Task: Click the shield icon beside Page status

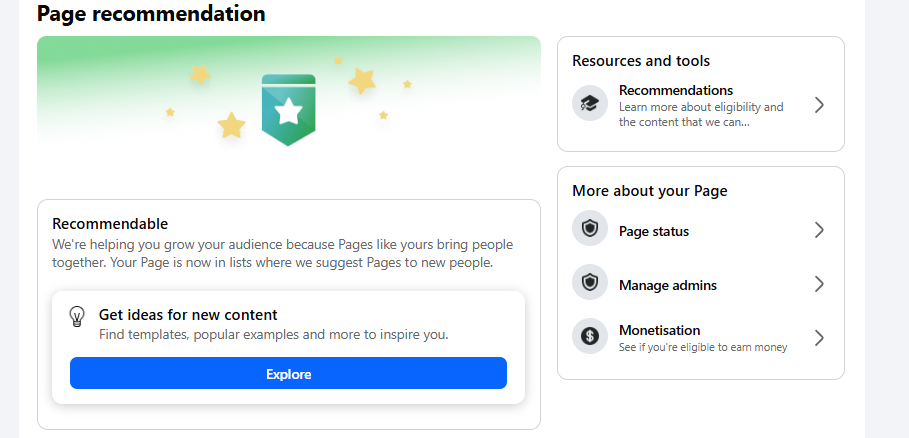Action: coord(590,229)
